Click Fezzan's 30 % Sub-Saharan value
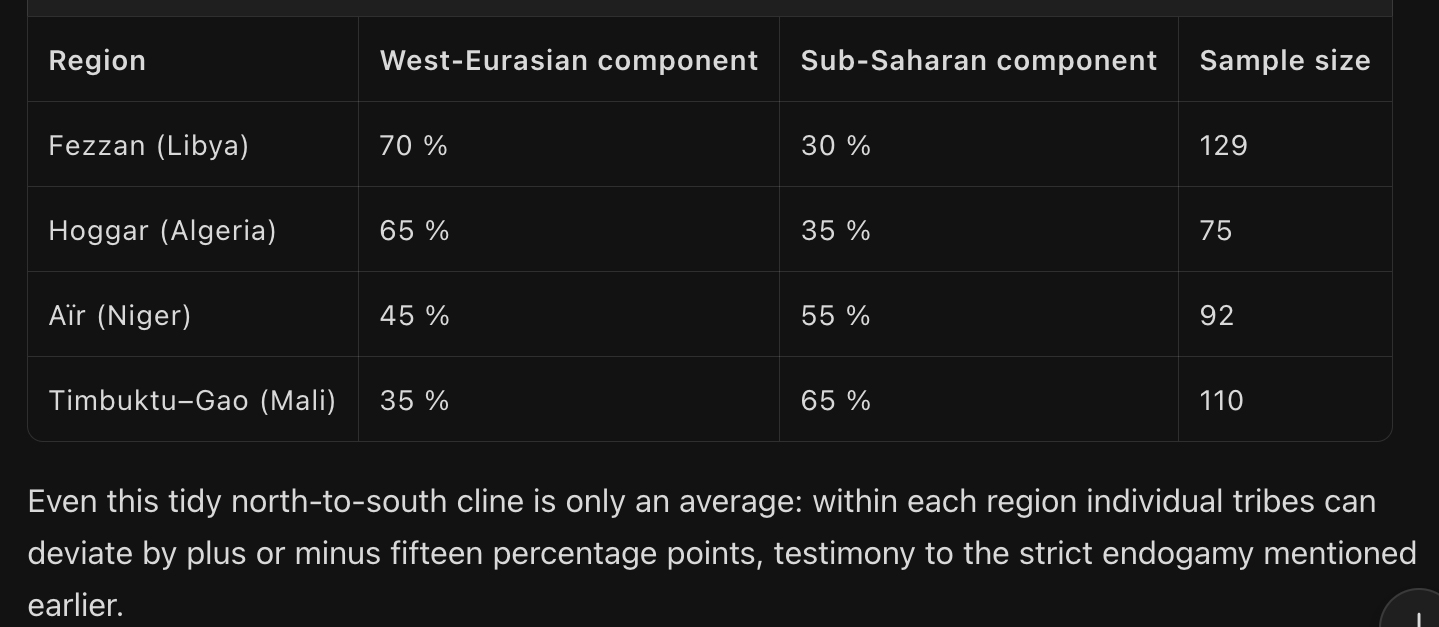This screenshot has height=627, width=1439. coord(835,146)
